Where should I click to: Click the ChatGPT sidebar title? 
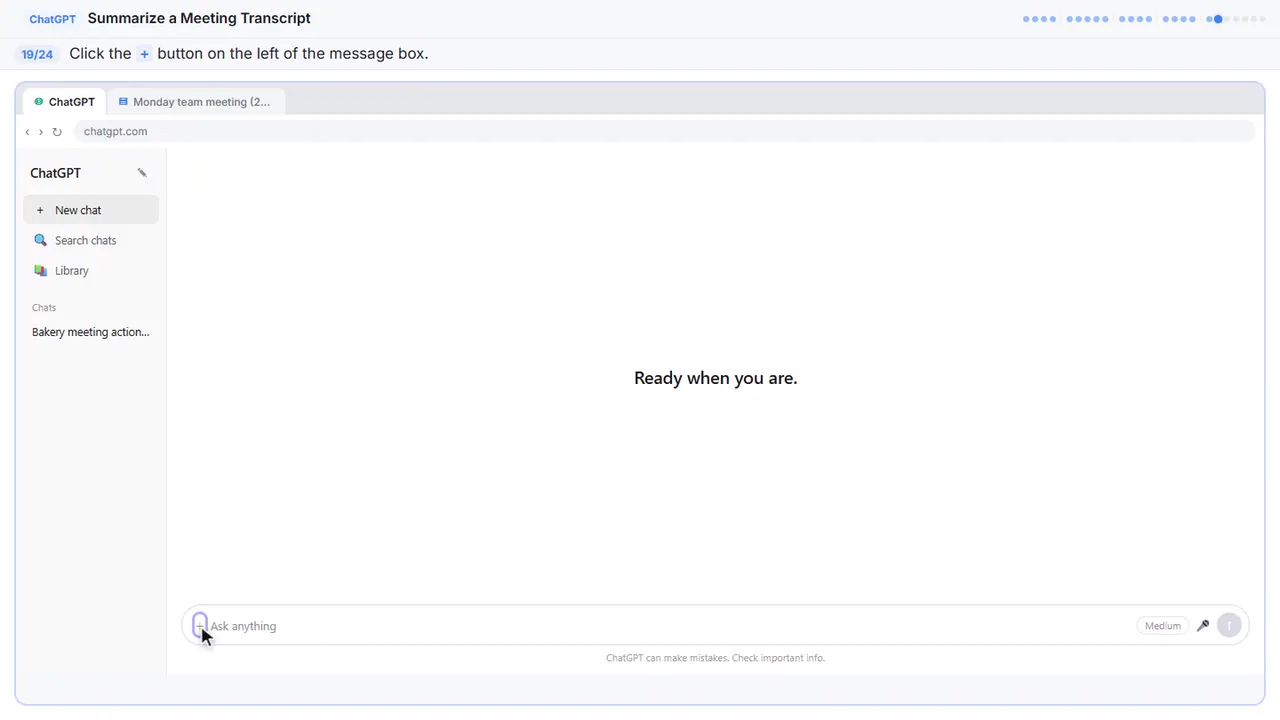55,173
